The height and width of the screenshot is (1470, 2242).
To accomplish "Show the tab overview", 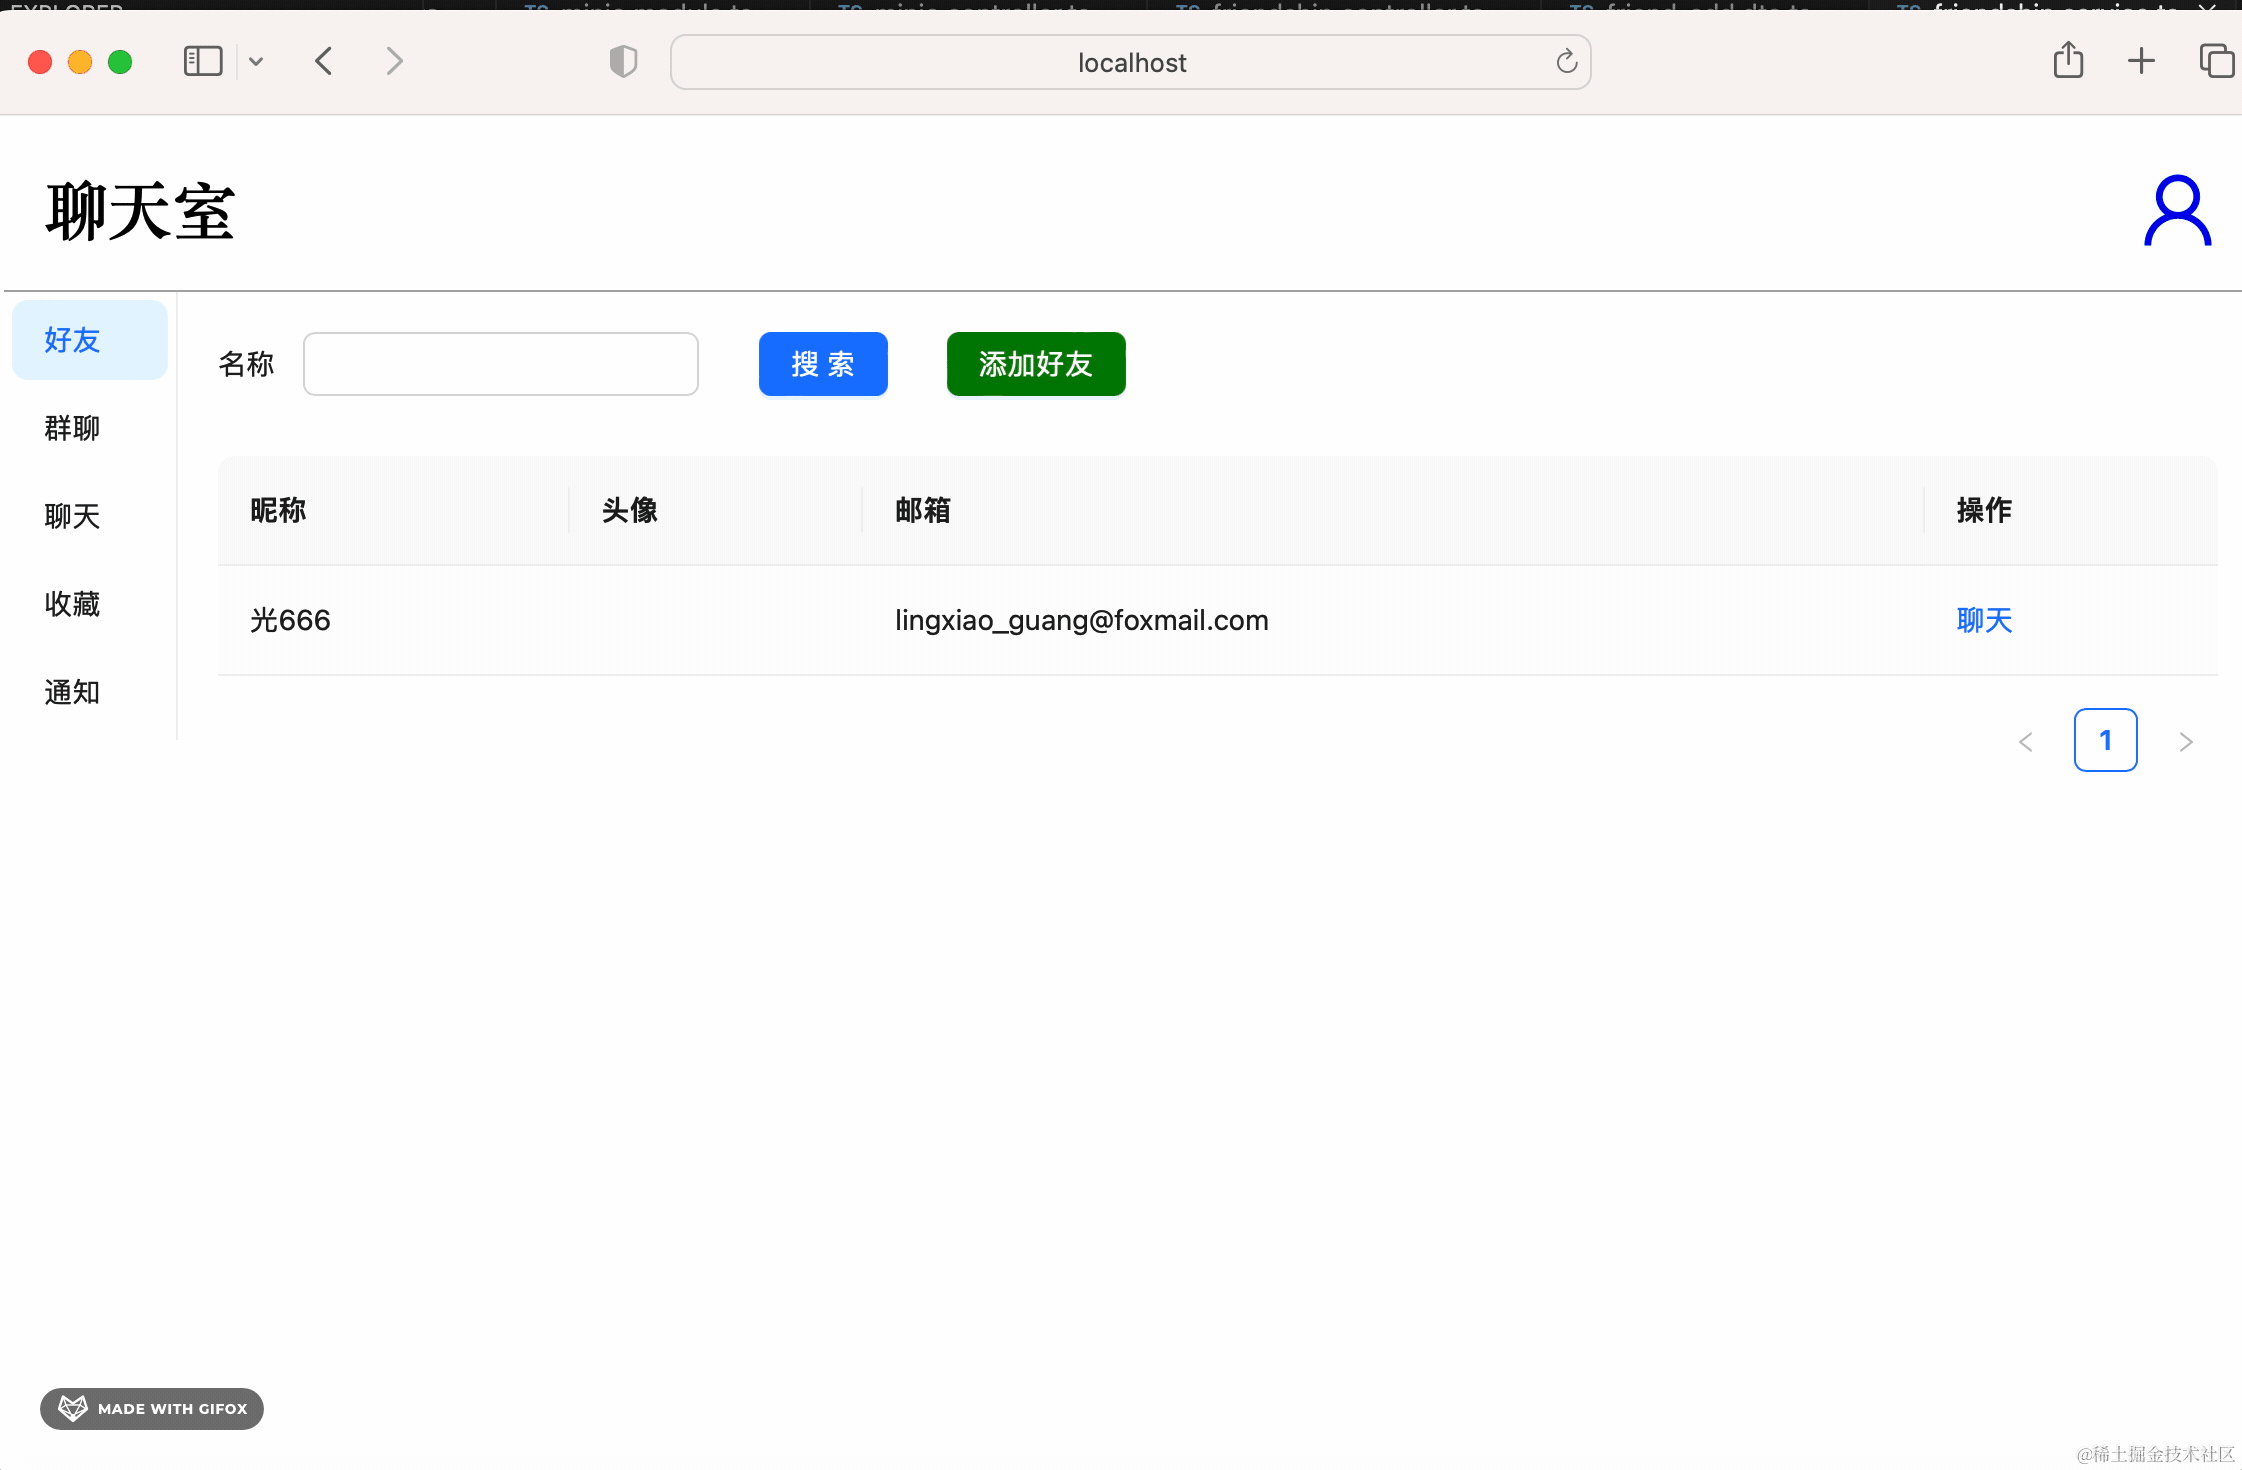I will (x=2216, y=62).
